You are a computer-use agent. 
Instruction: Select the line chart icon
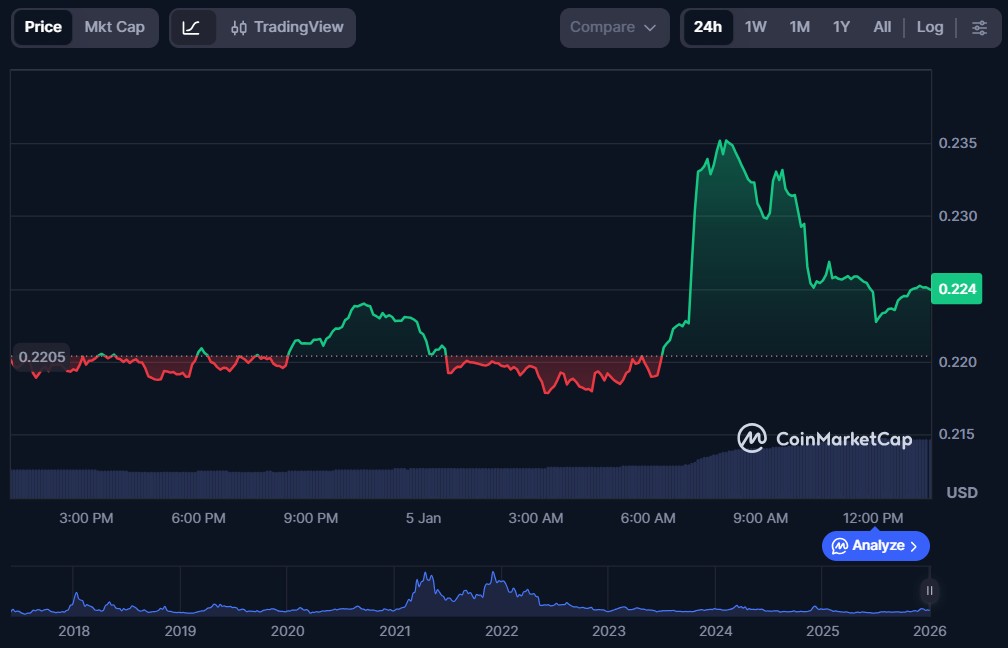(x=192, y=27)
